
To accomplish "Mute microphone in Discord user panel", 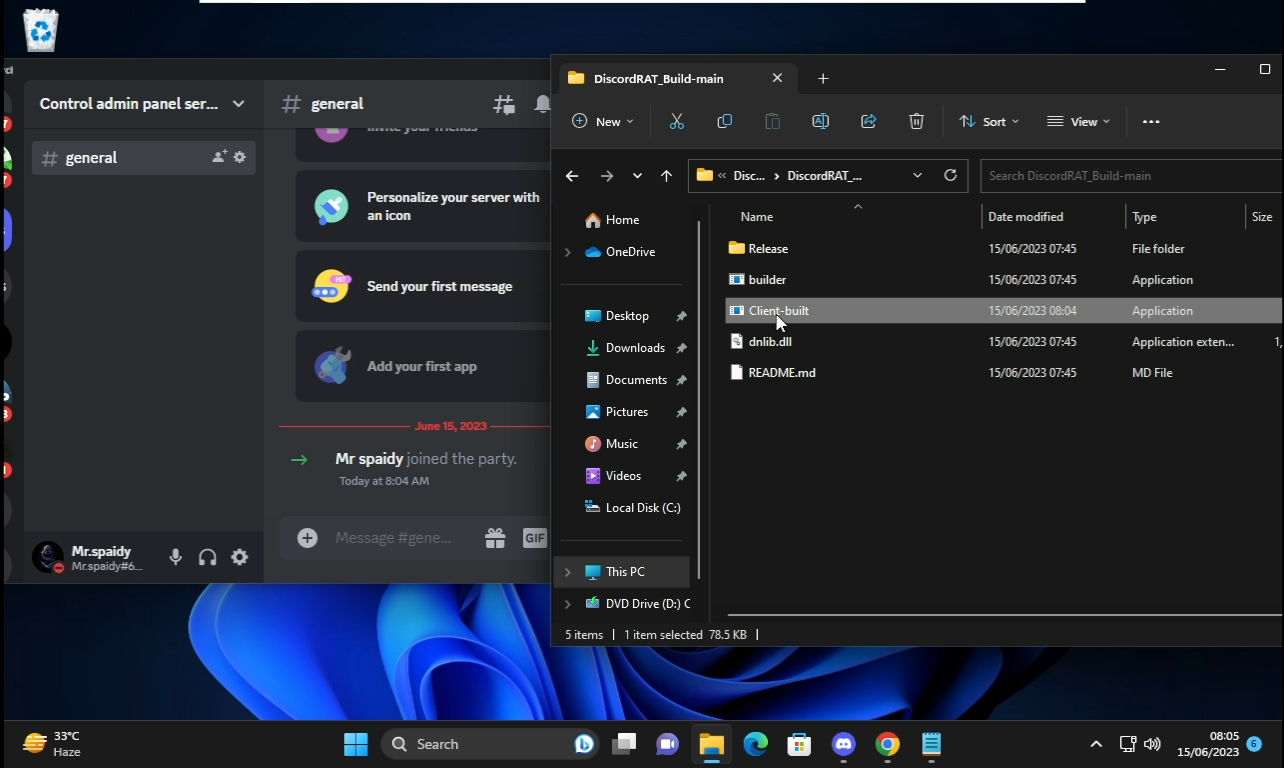I will click(x=176, y=557).
